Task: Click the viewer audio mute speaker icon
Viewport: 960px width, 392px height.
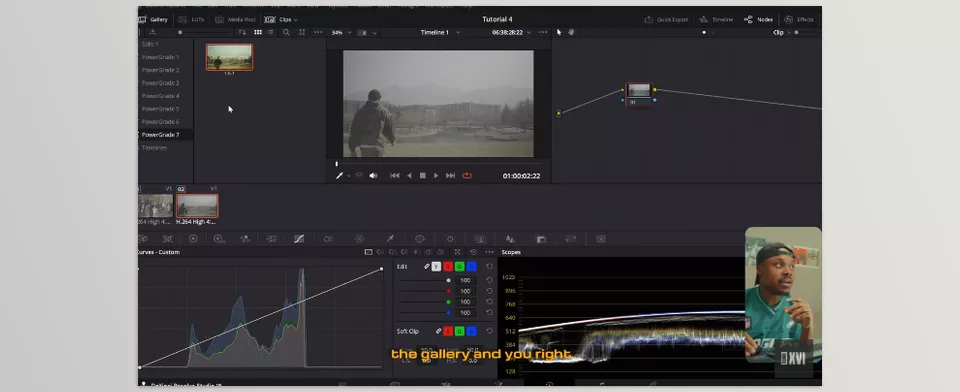Action: pos(373,176)
